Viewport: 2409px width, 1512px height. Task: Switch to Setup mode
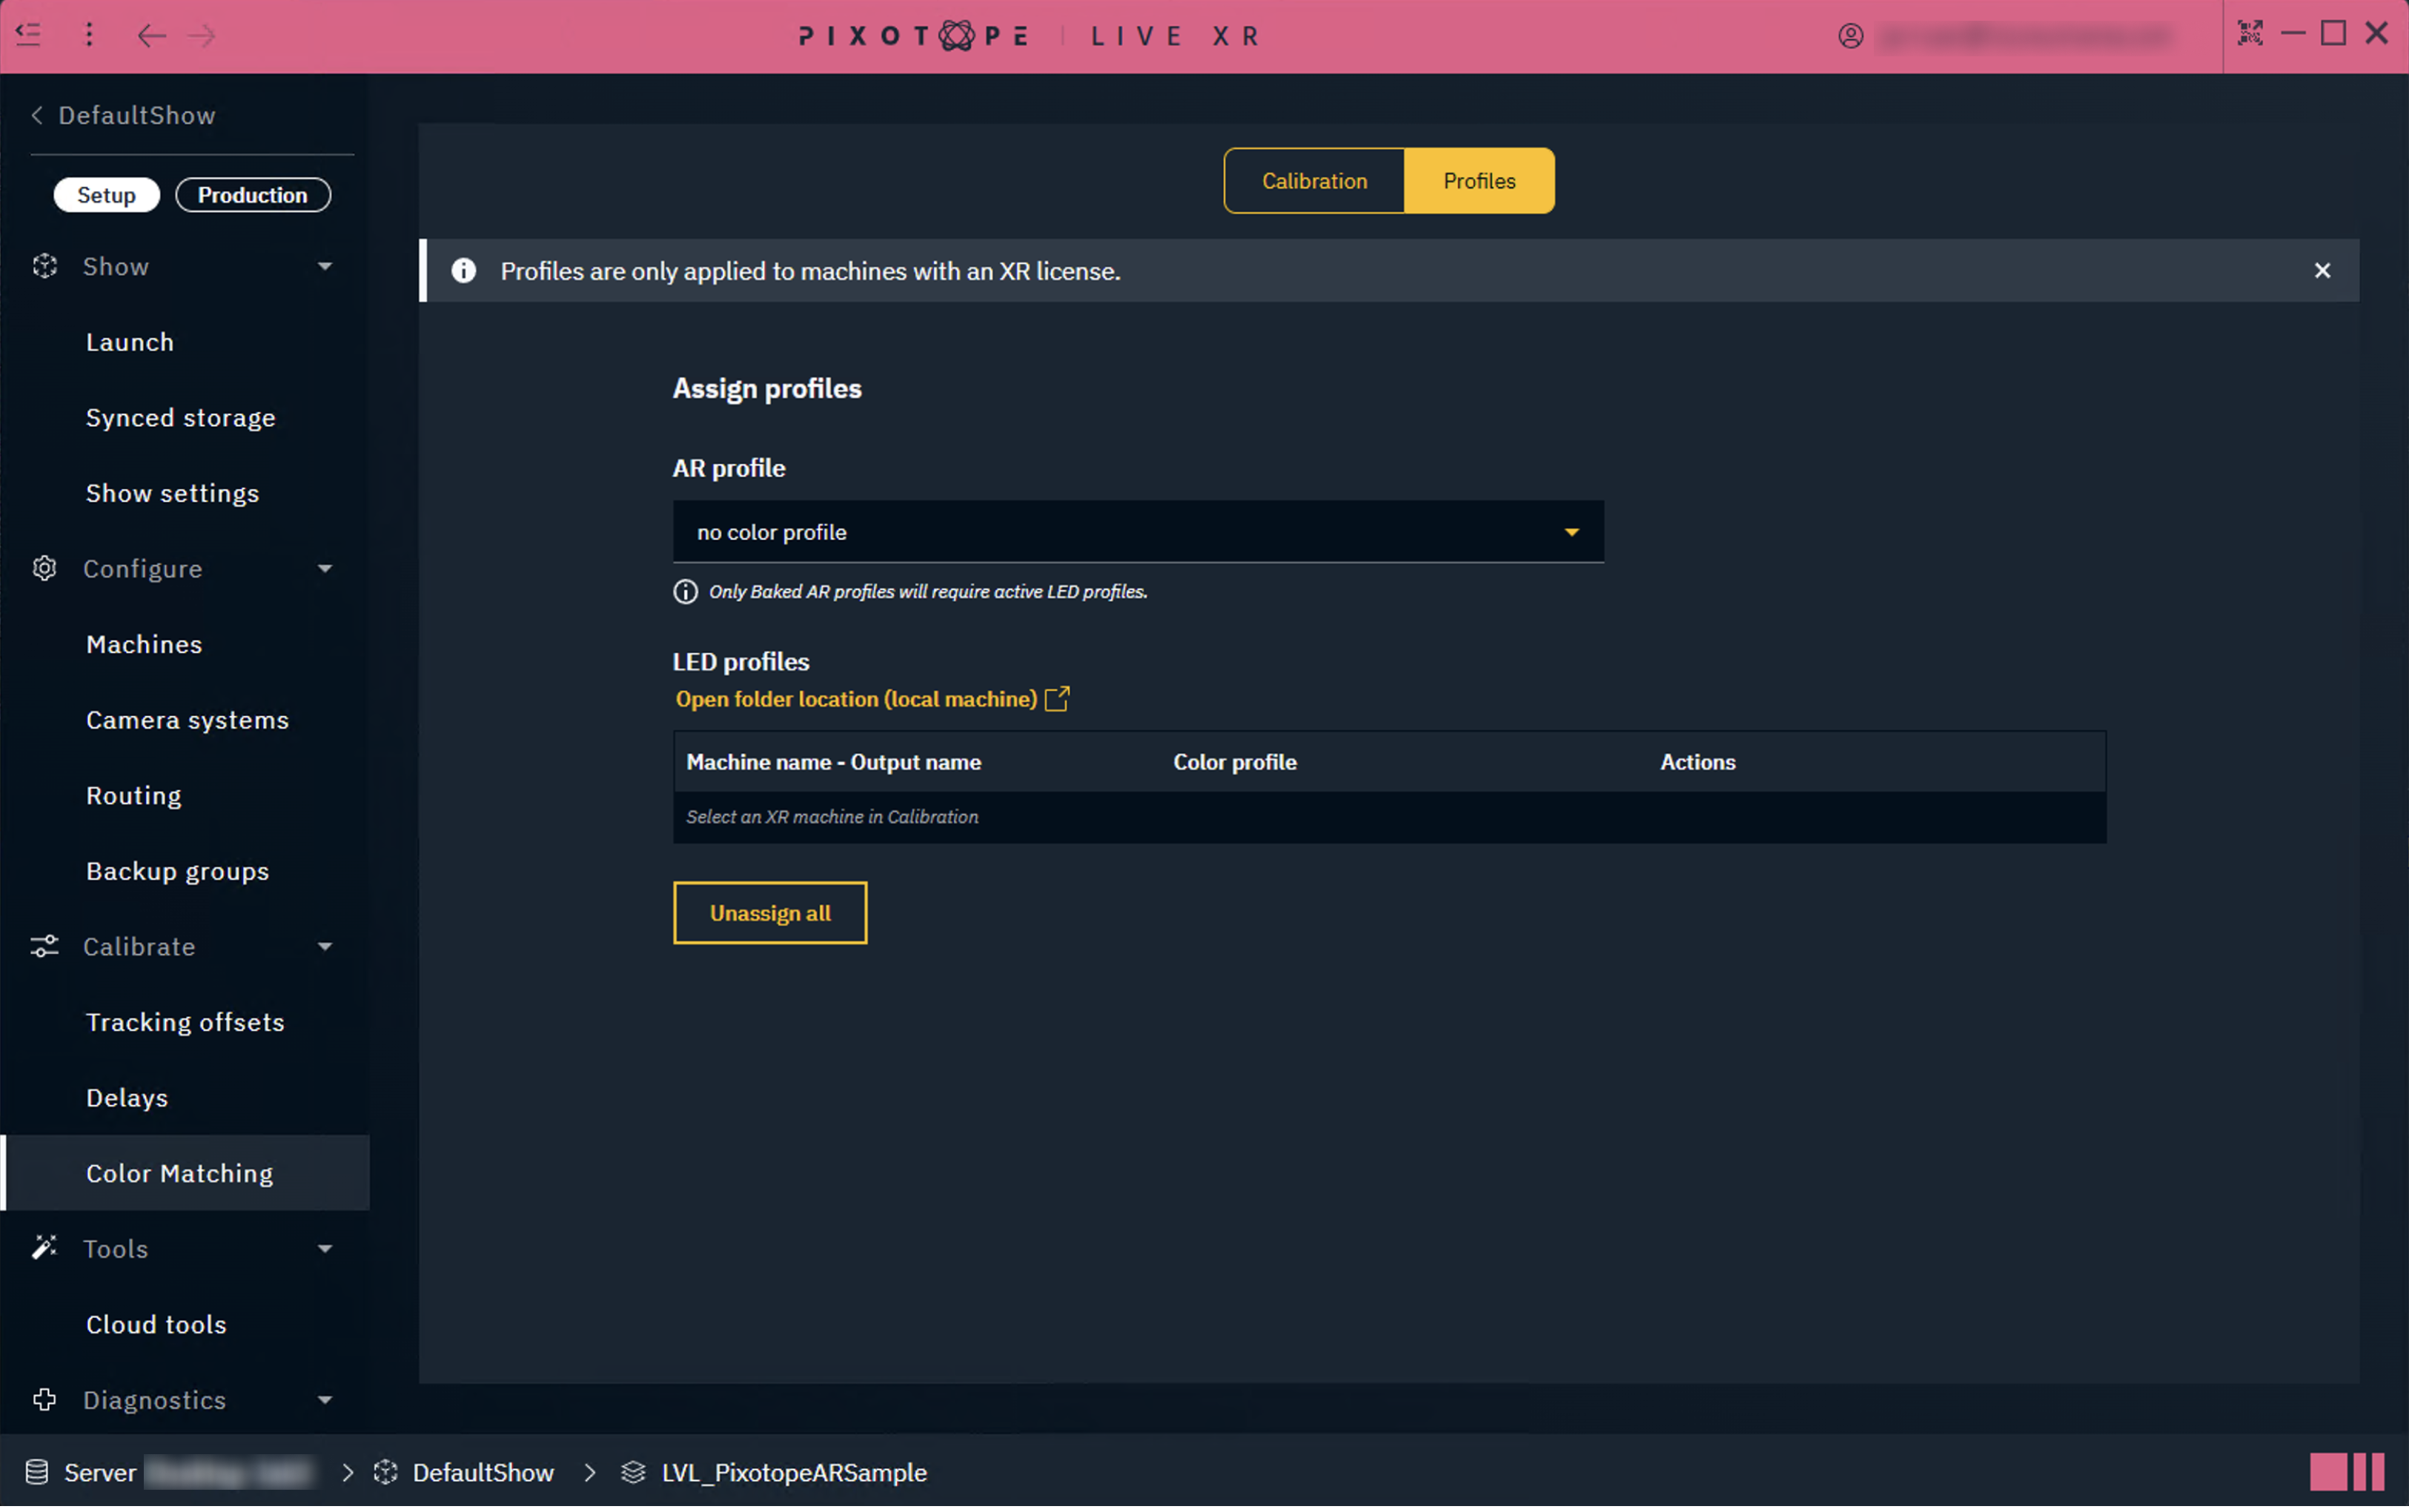[106, 195]
